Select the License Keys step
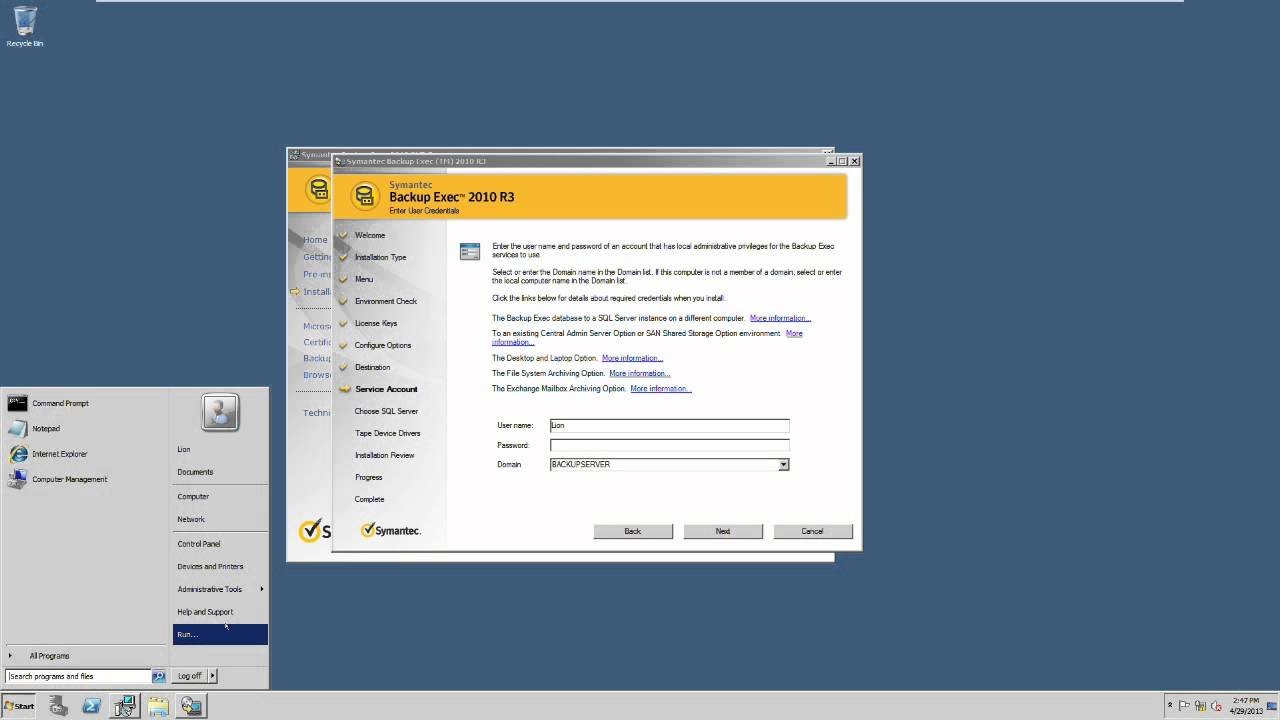This screenshot has height=720, width=1280. tap(375, 323)
